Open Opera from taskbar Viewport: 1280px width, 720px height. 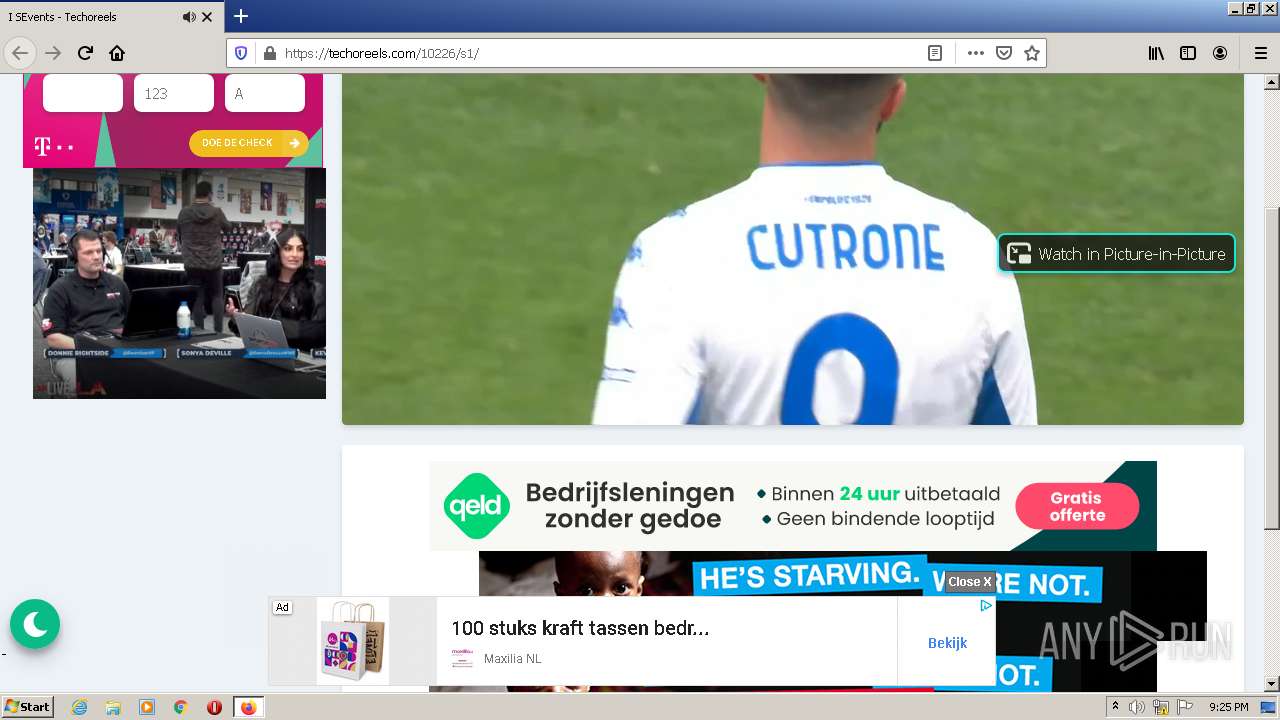pyautogui.click(x=214, y=707)
